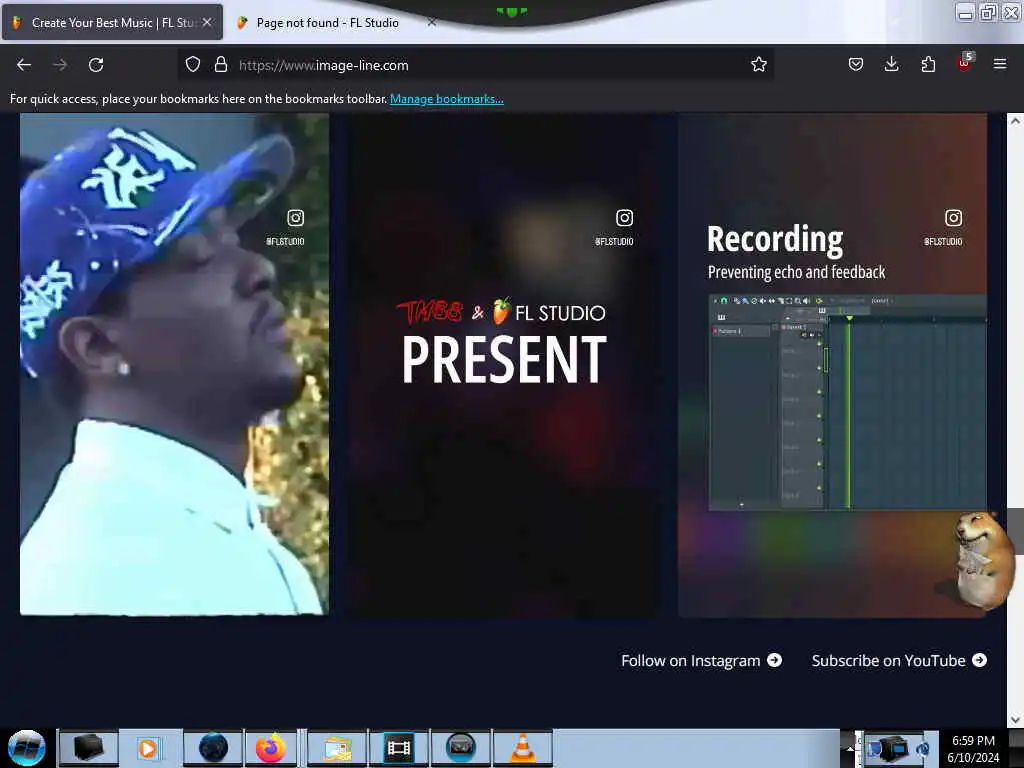The image size is (1024, 768).
Task: Open tracking protection shield icon
Action: click(x=193, y=64)
